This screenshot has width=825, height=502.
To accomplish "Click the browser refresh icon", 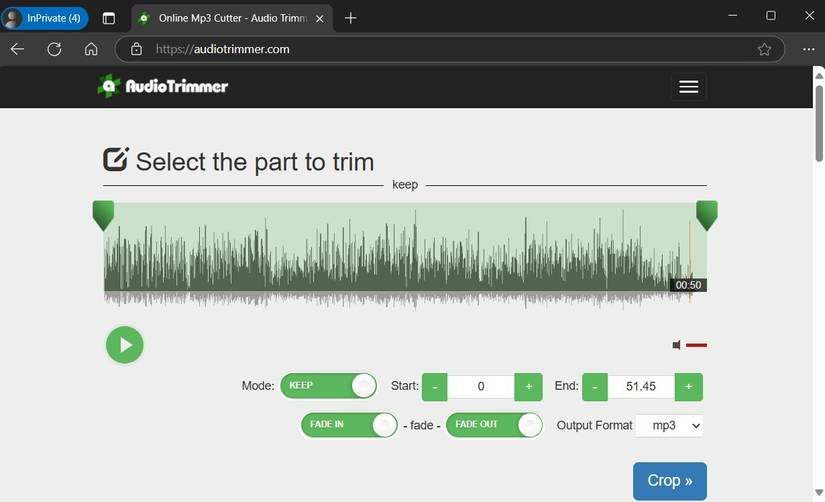I will click(x=54, y=49).
